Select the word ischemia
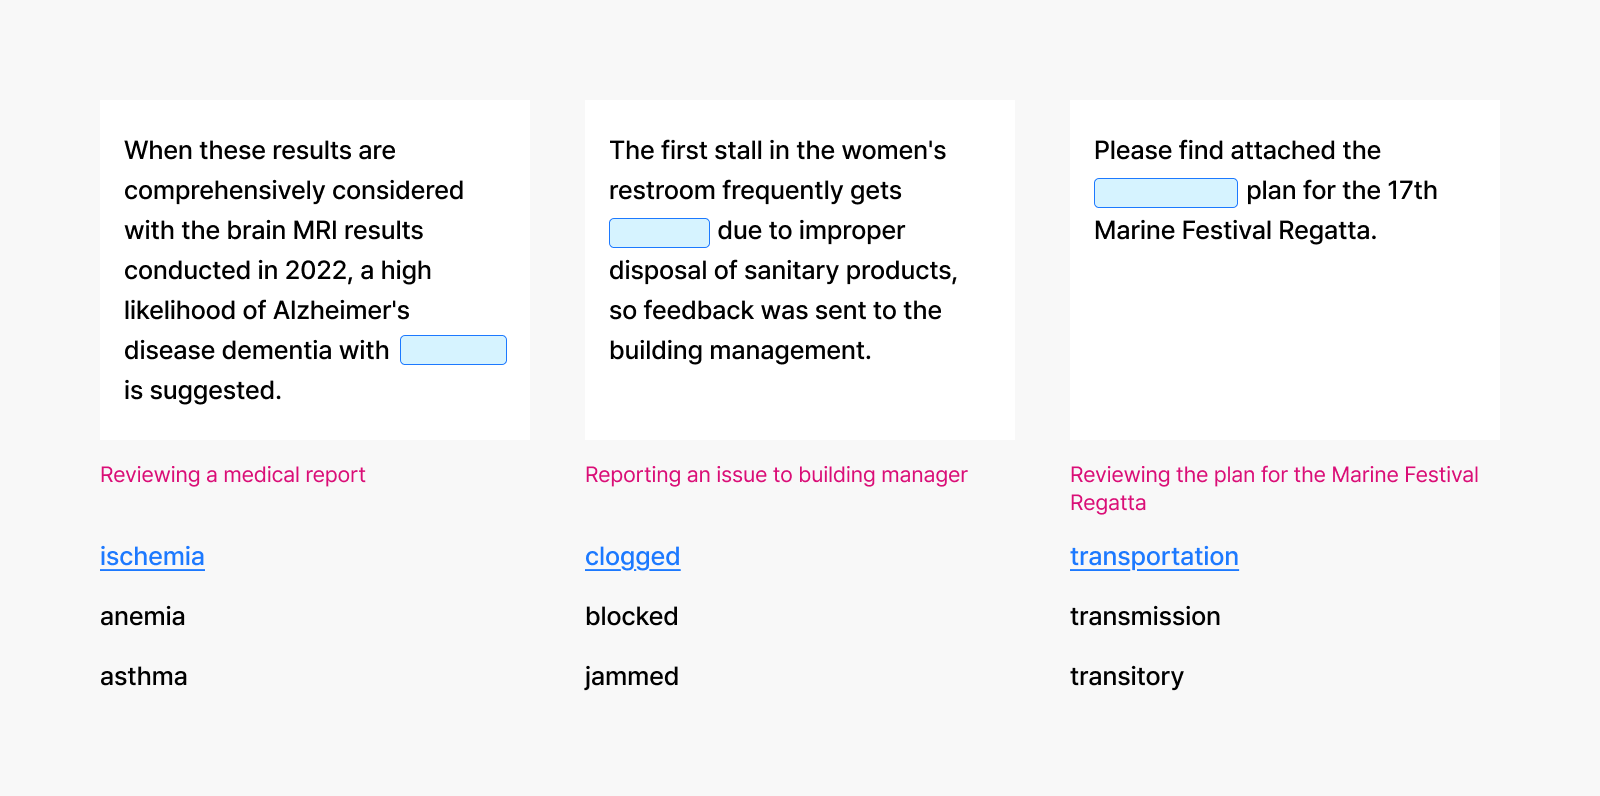This screenshot has width=1600, height=796. [152, 556]
